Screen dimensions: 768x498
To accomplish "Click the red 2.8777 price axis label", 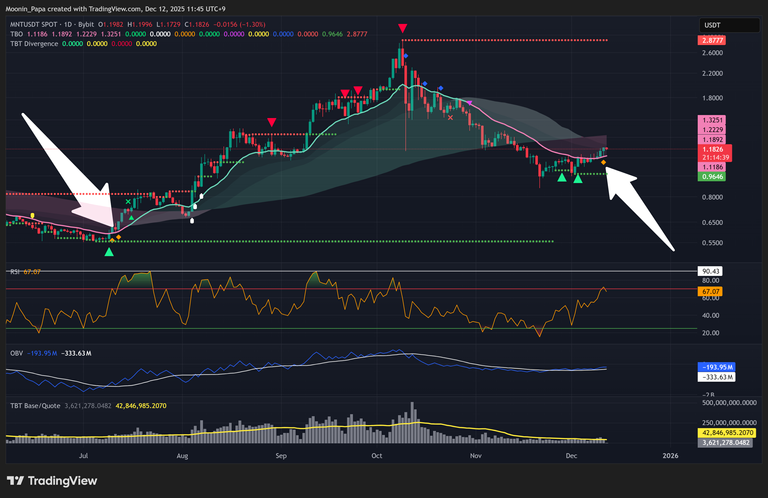I will (712, 40).
